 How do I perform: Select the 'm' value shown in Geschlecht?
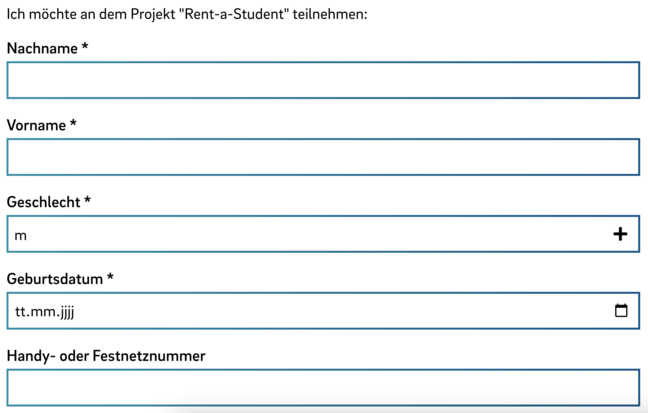click(21, 236)
